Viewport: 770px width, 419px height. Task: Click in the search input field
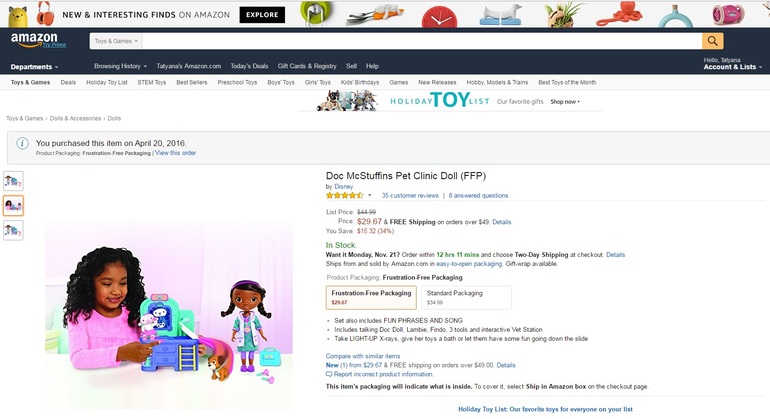pyautogui.click(x=420, y=41)
